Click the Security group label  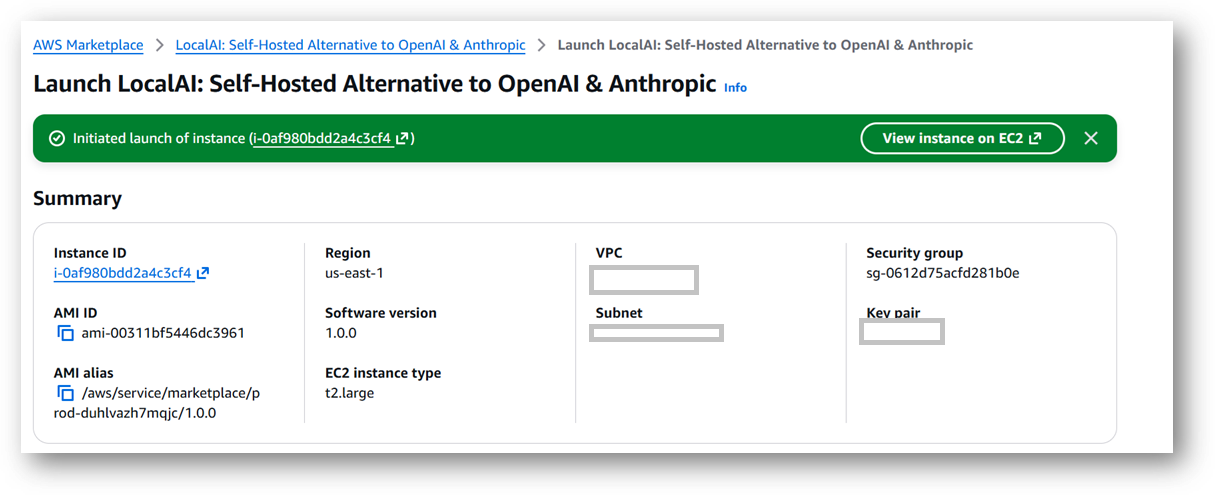(x=915, y=253)
